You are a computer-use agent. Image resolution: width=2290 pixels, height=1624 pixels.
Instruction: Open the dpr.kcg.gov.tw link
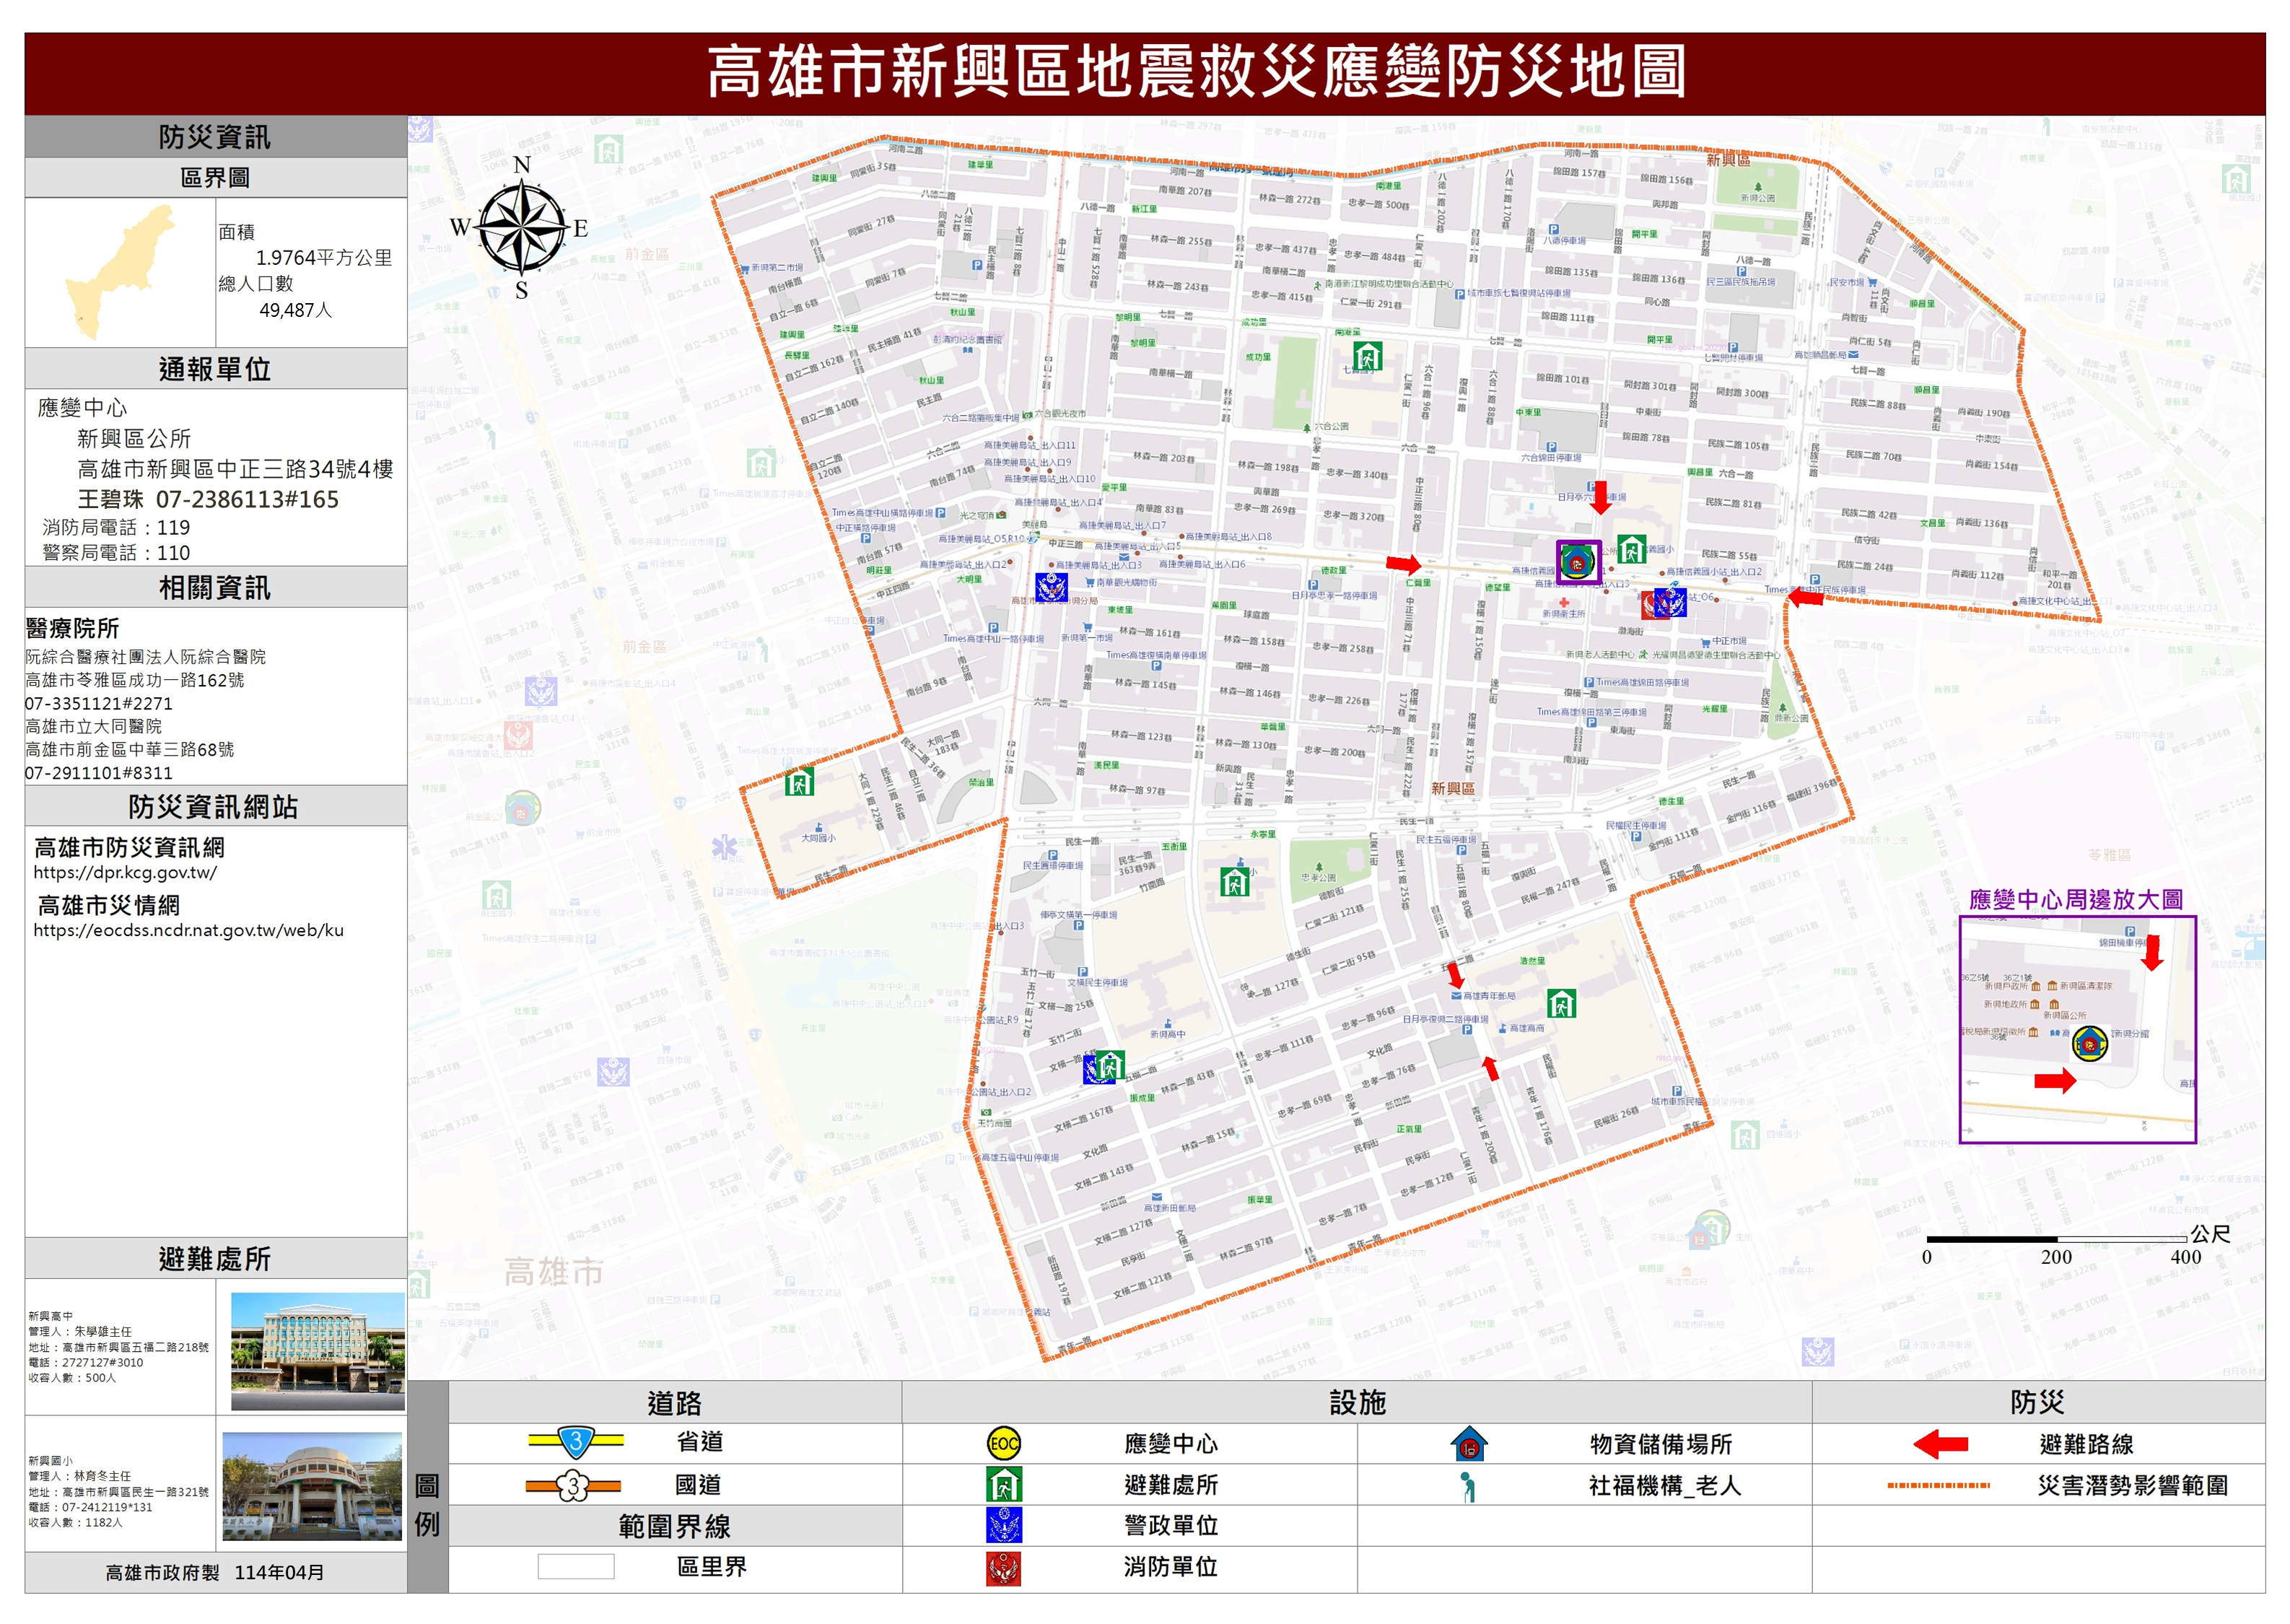point(125,872)
